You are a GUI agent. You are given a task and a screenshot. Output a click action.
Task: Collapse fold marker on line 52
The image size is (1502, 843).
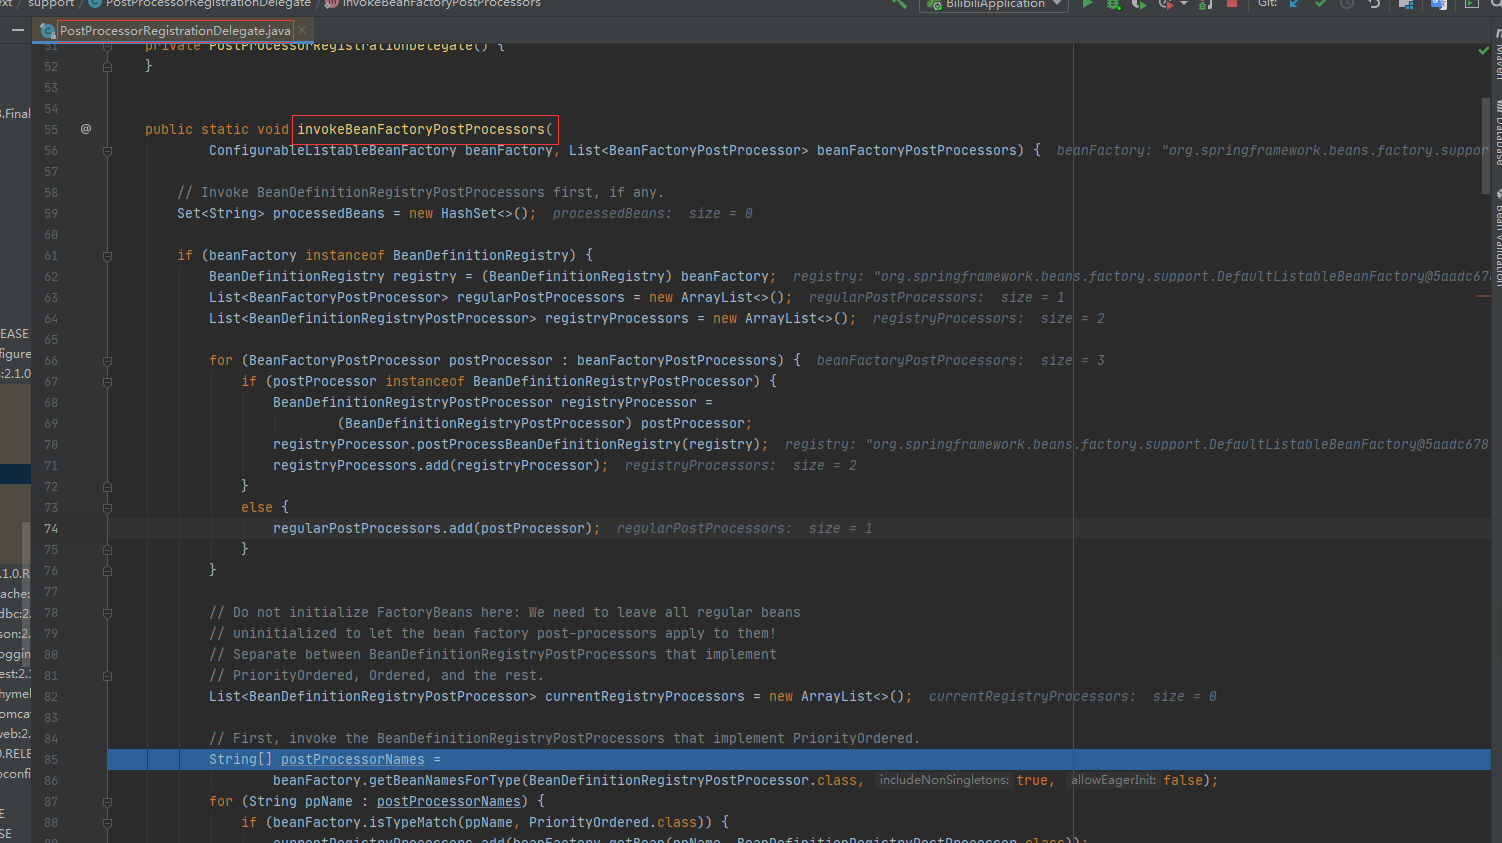point(107,66)
